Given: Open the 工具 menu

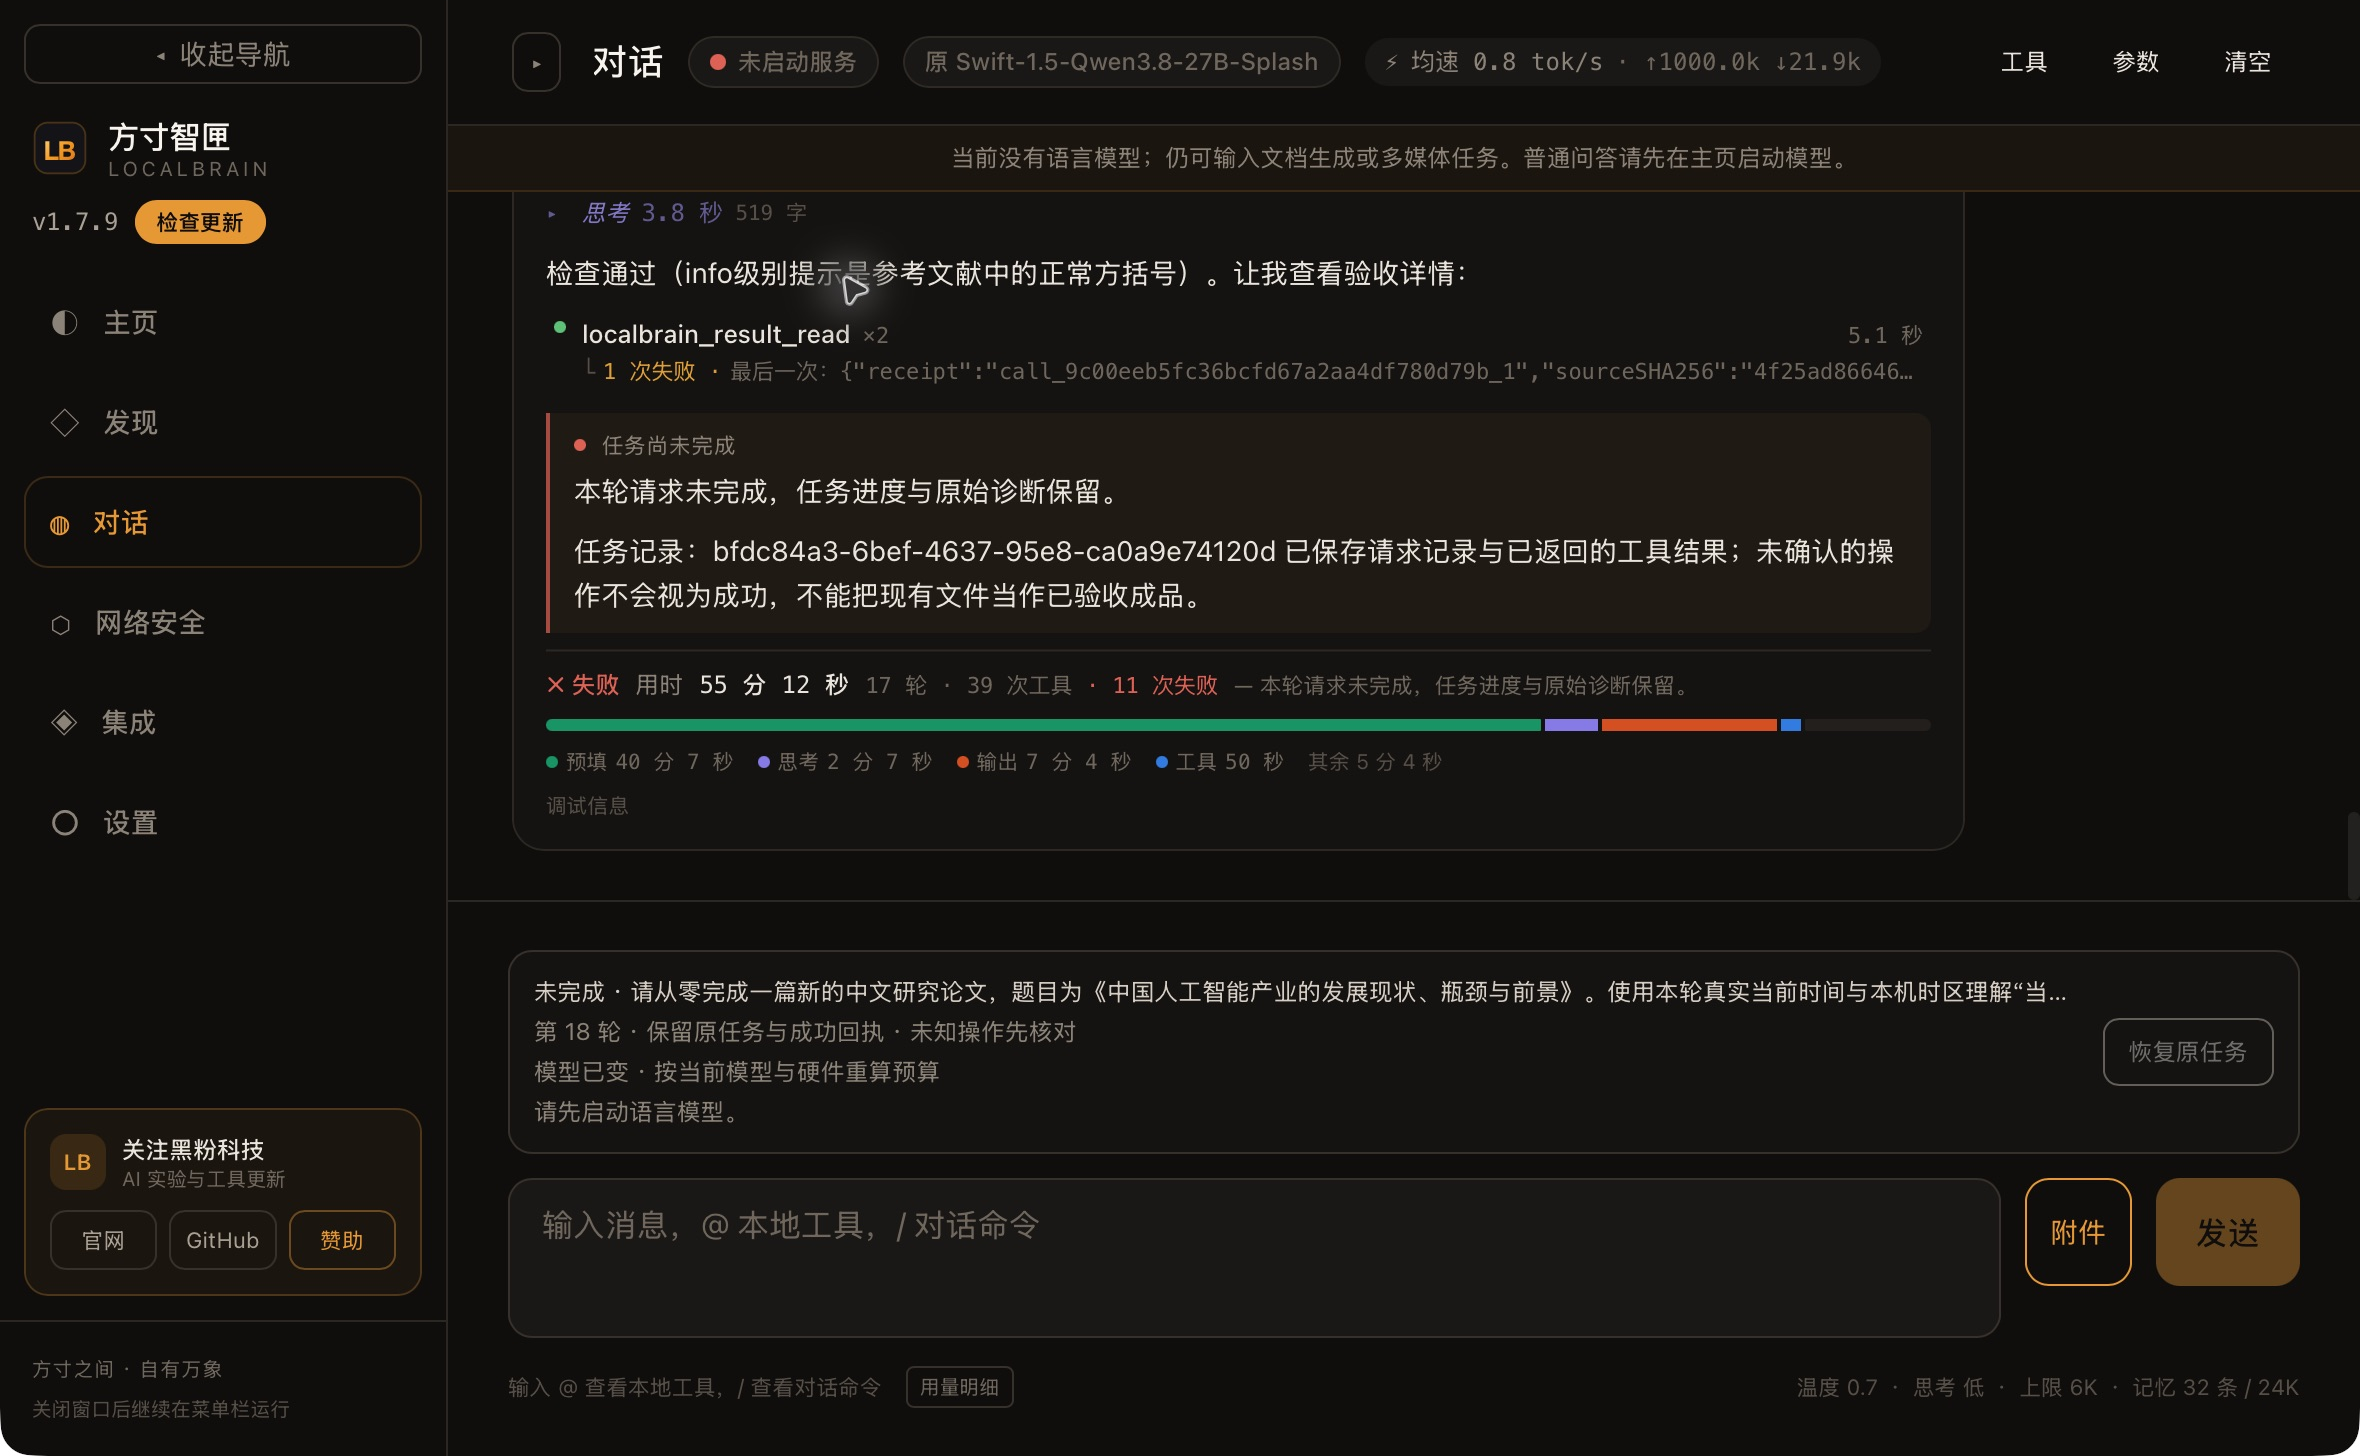Looking at the screenshot, I should (x=2024, y=62).
